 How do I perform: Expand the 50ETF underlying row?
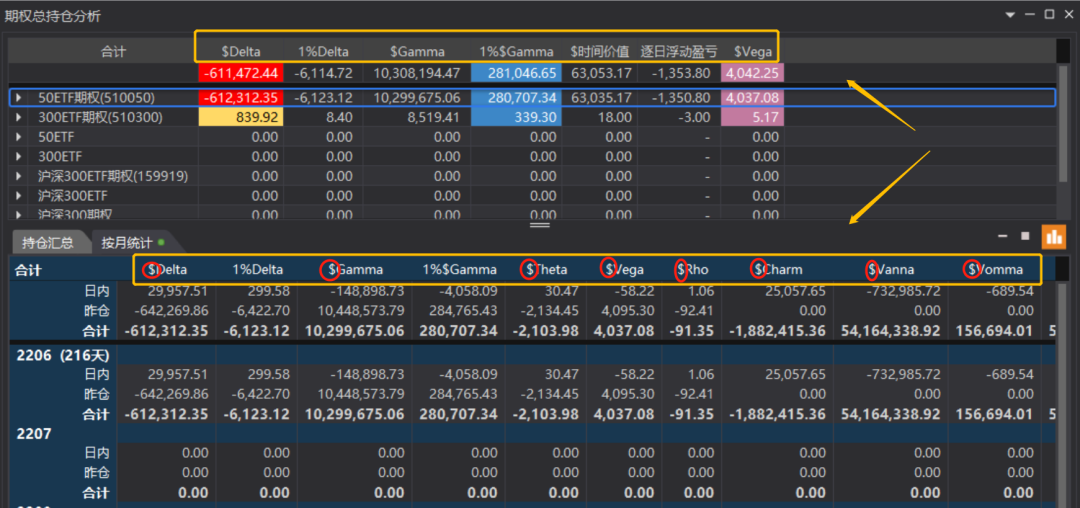point(18,137)
